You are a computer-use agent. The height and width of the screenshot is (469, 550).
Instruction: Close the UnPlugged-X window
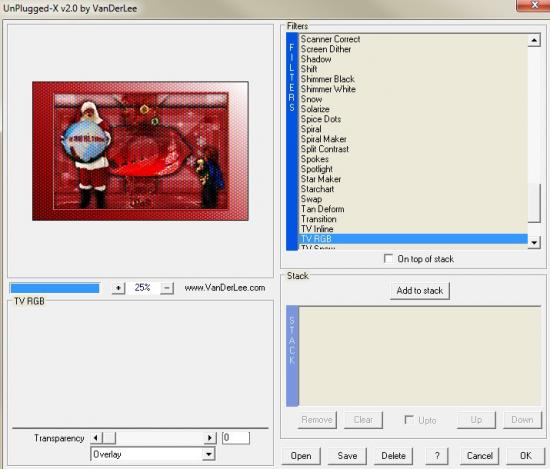(534, 5)
